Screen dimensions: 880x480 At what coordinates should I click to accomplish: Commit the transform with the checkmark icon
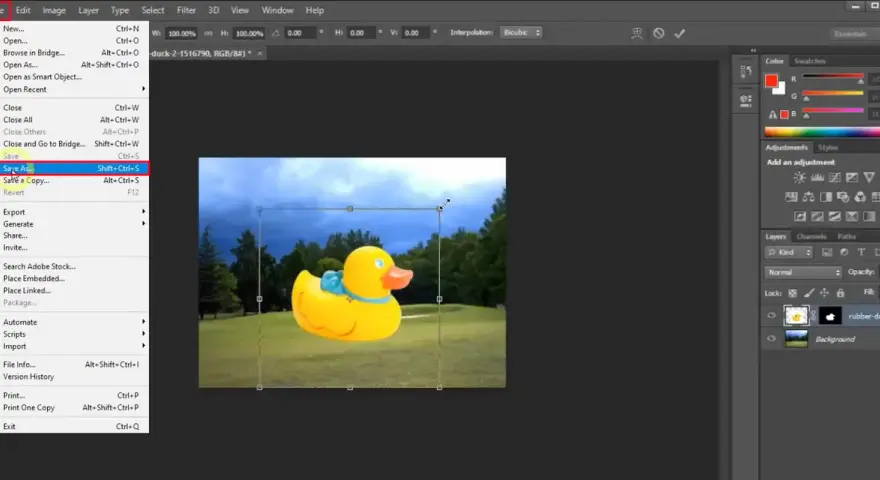tap(680, 33)
